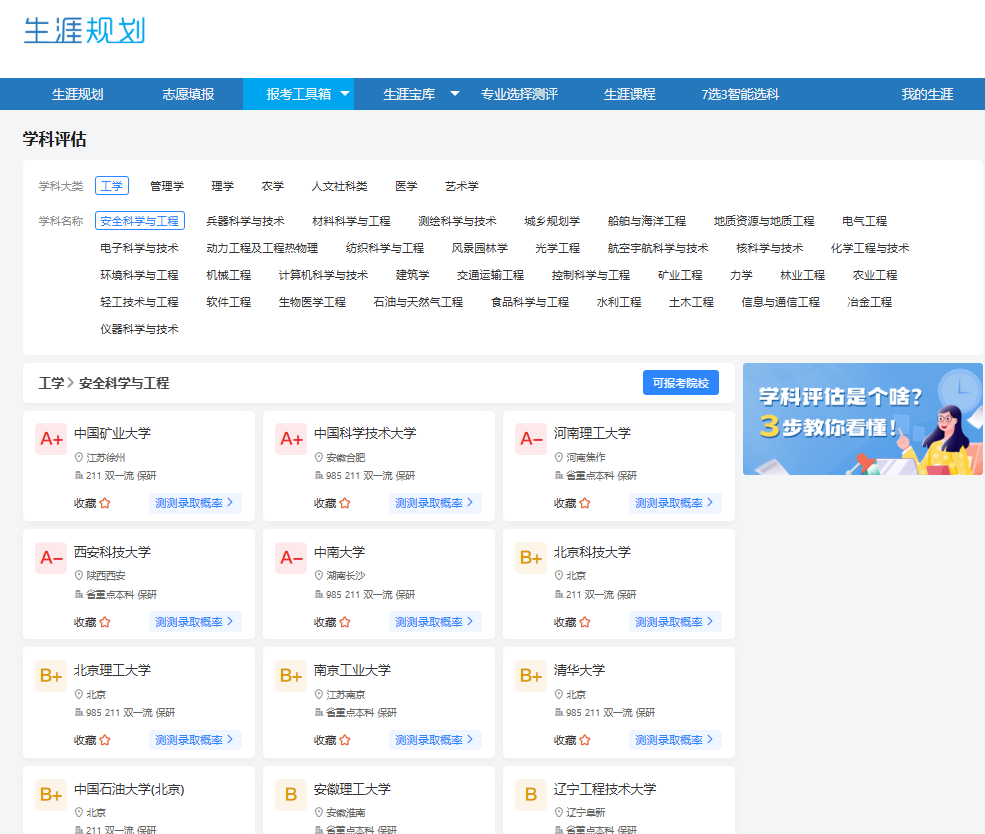Open 中国石油大学(北京) card title
985x834 pixels.
[x=129, y=789]
